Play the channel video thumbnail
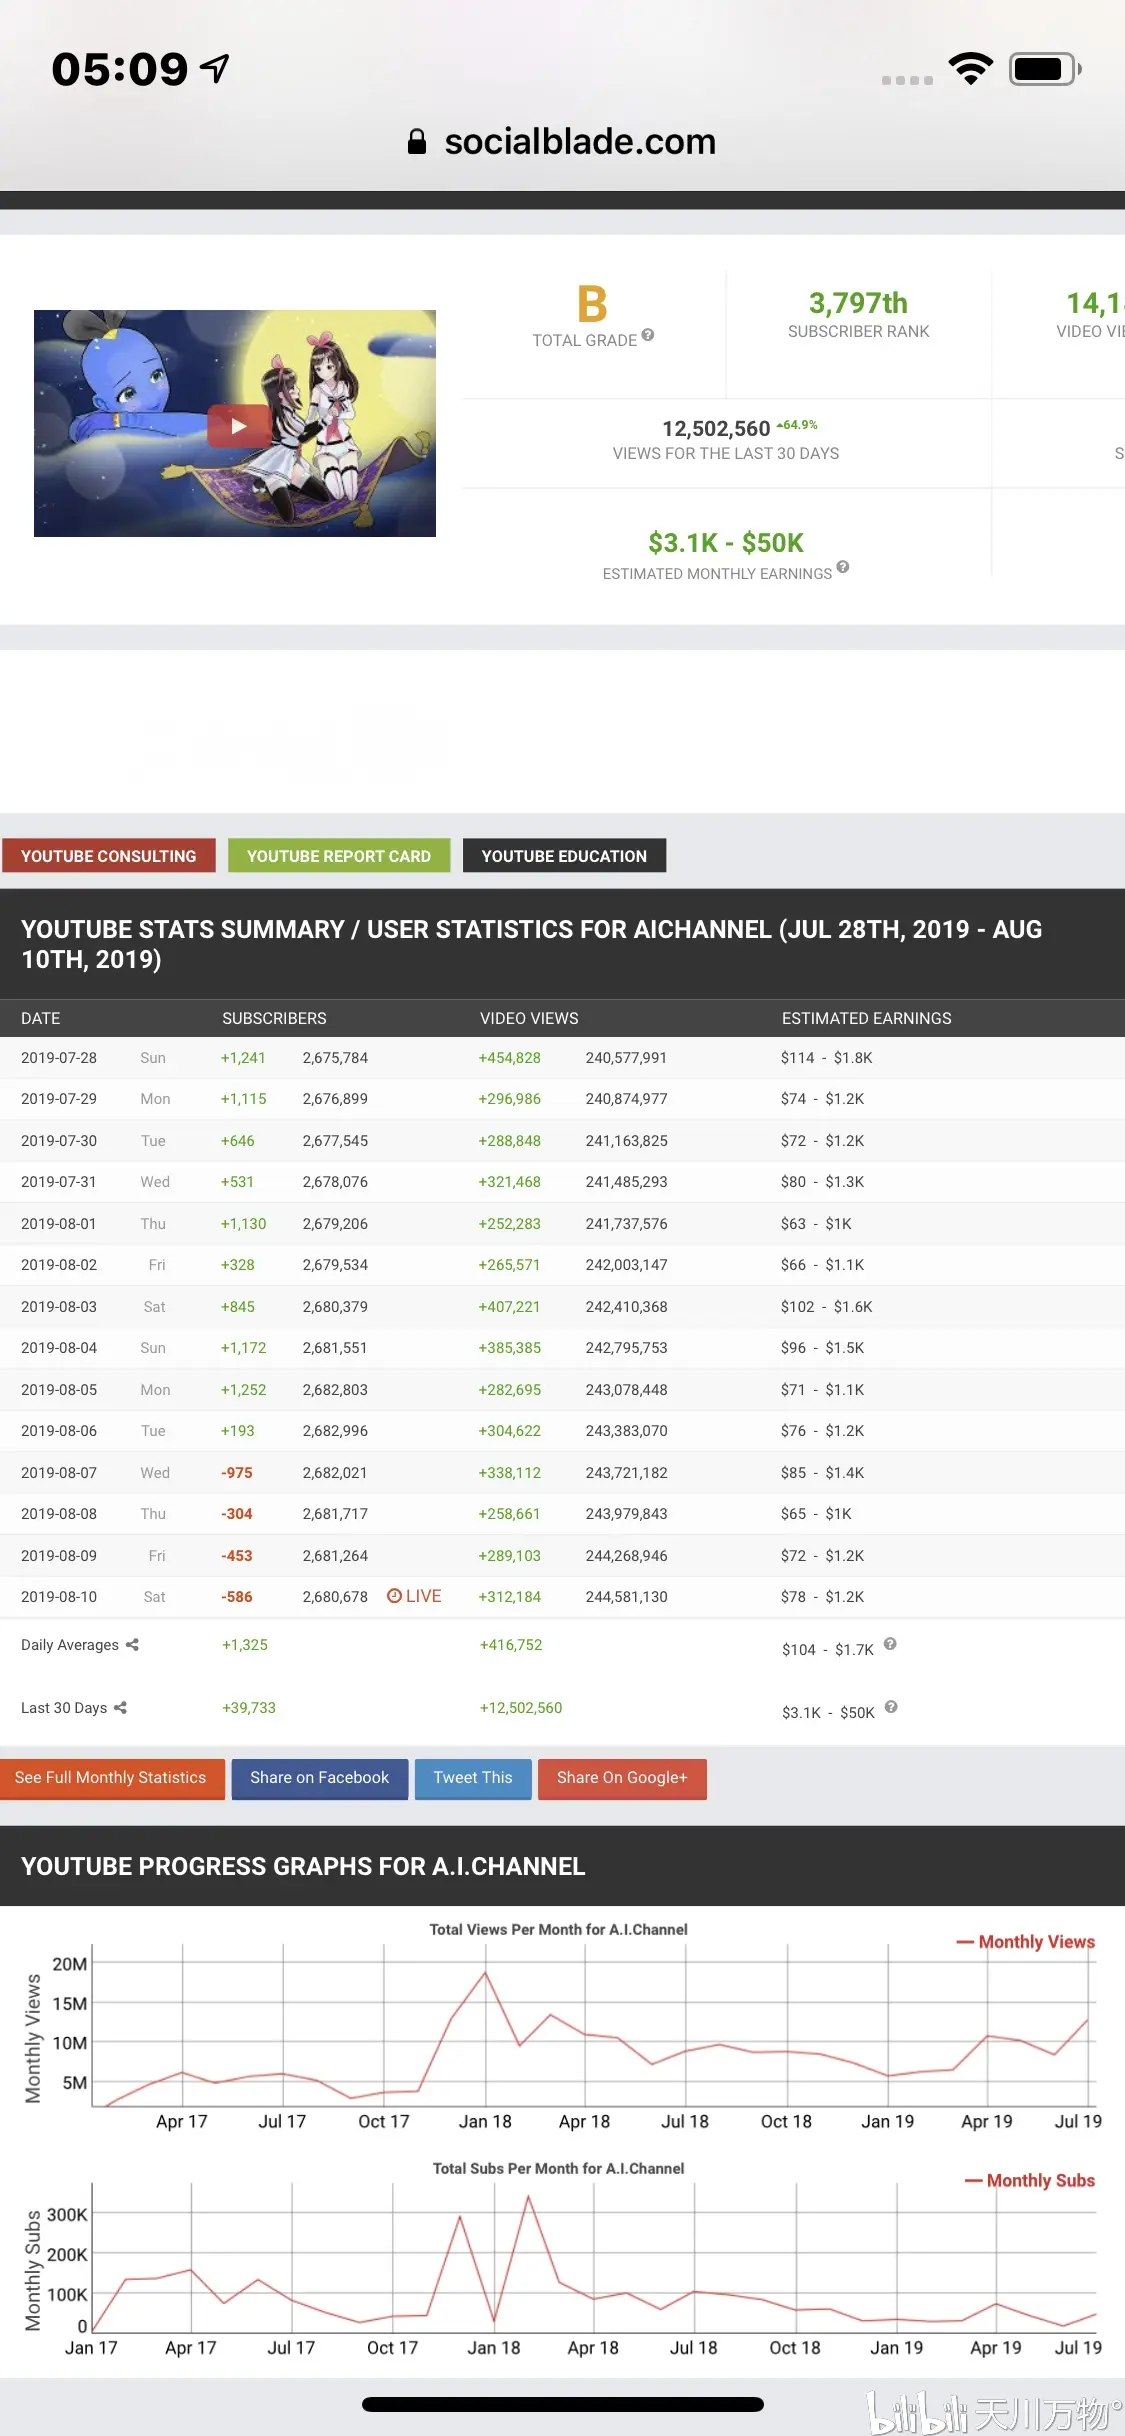The width and height of the screenshot is (1125, 2436). click(238, 426)
